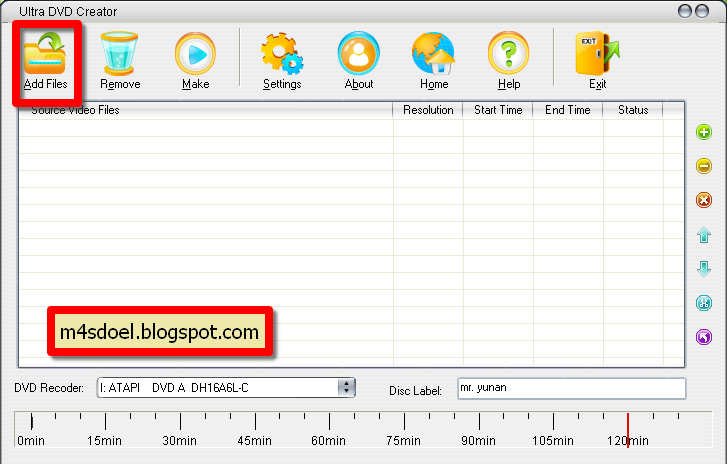
Task: Click the 105min label on the ruler
Action: [553, 440]
